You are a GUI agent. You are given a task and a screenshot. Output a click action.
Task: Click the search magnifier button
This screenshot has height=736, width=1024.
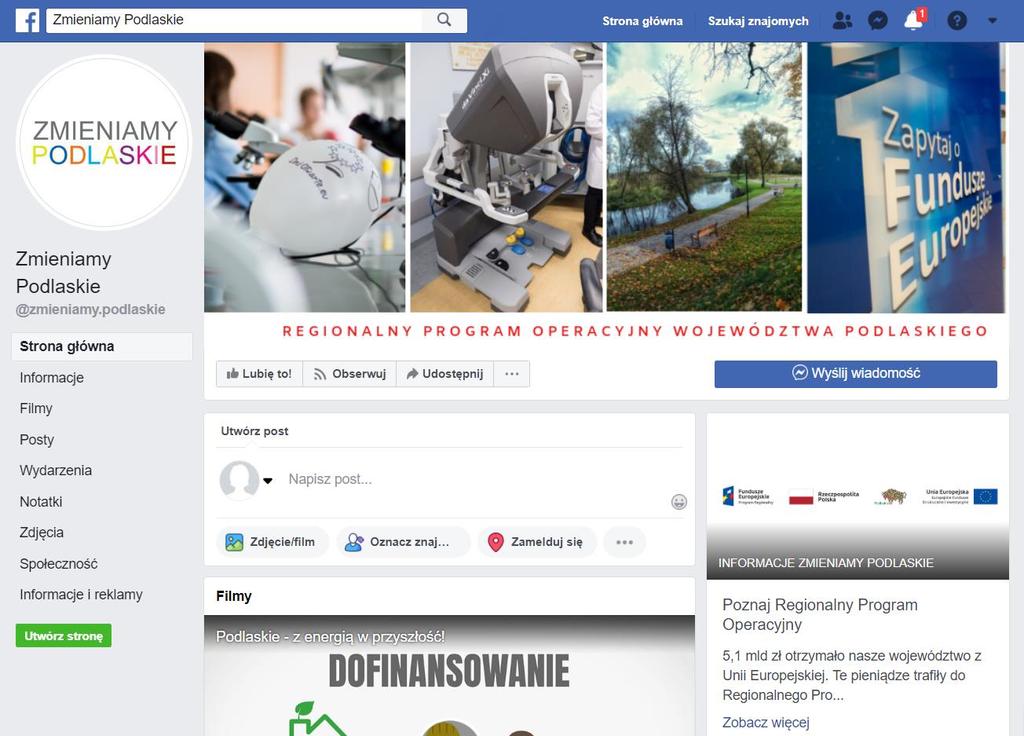click(x=444, y=20)
